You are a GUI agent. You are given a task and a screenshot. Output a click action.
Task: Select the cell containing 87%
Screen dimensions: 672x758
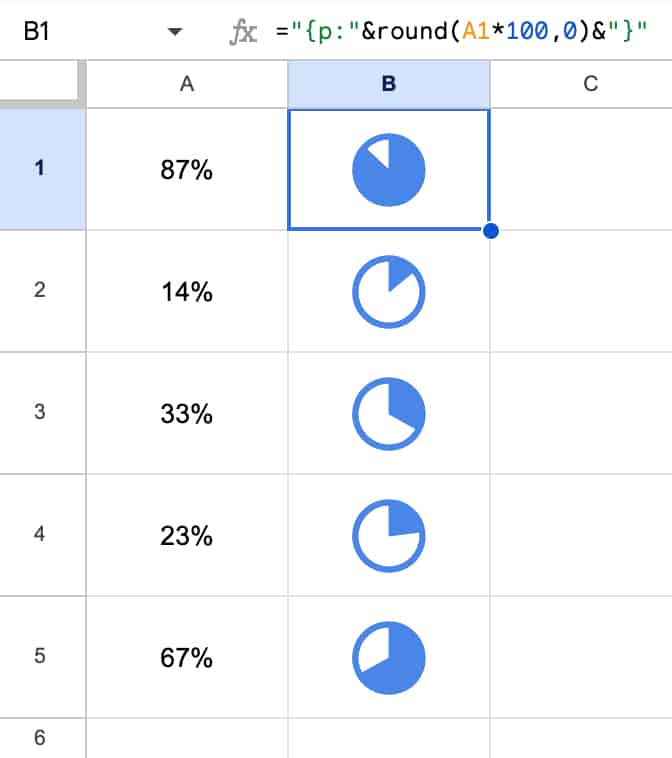(187, 169)
